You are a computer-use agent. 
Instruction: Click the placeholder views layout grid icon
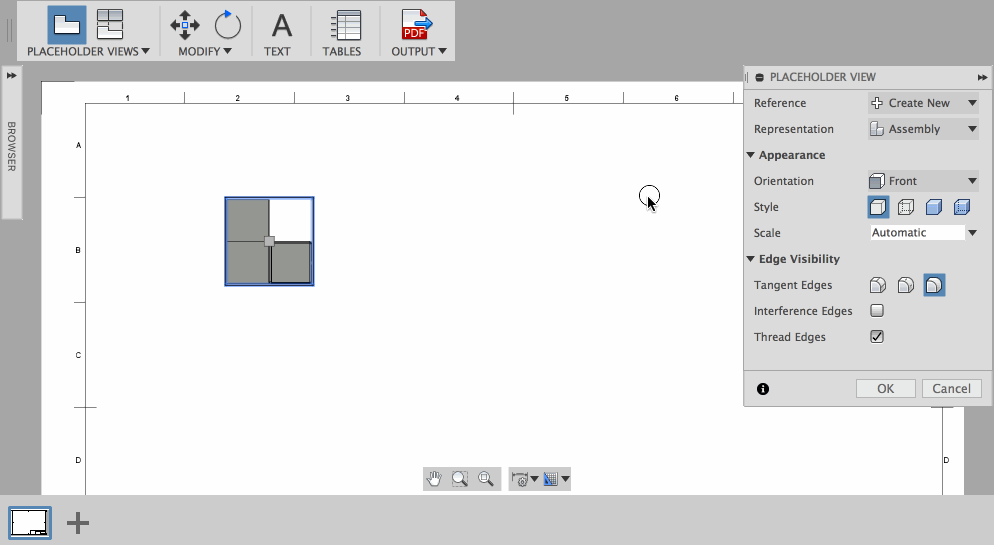[x=110, y=25]
